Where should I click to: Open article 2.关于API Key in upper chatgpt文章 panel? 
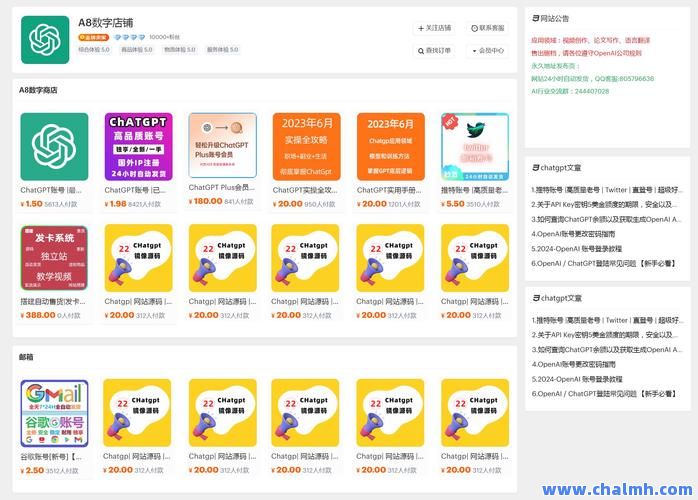pyautogui.click(x=604, y=204)
